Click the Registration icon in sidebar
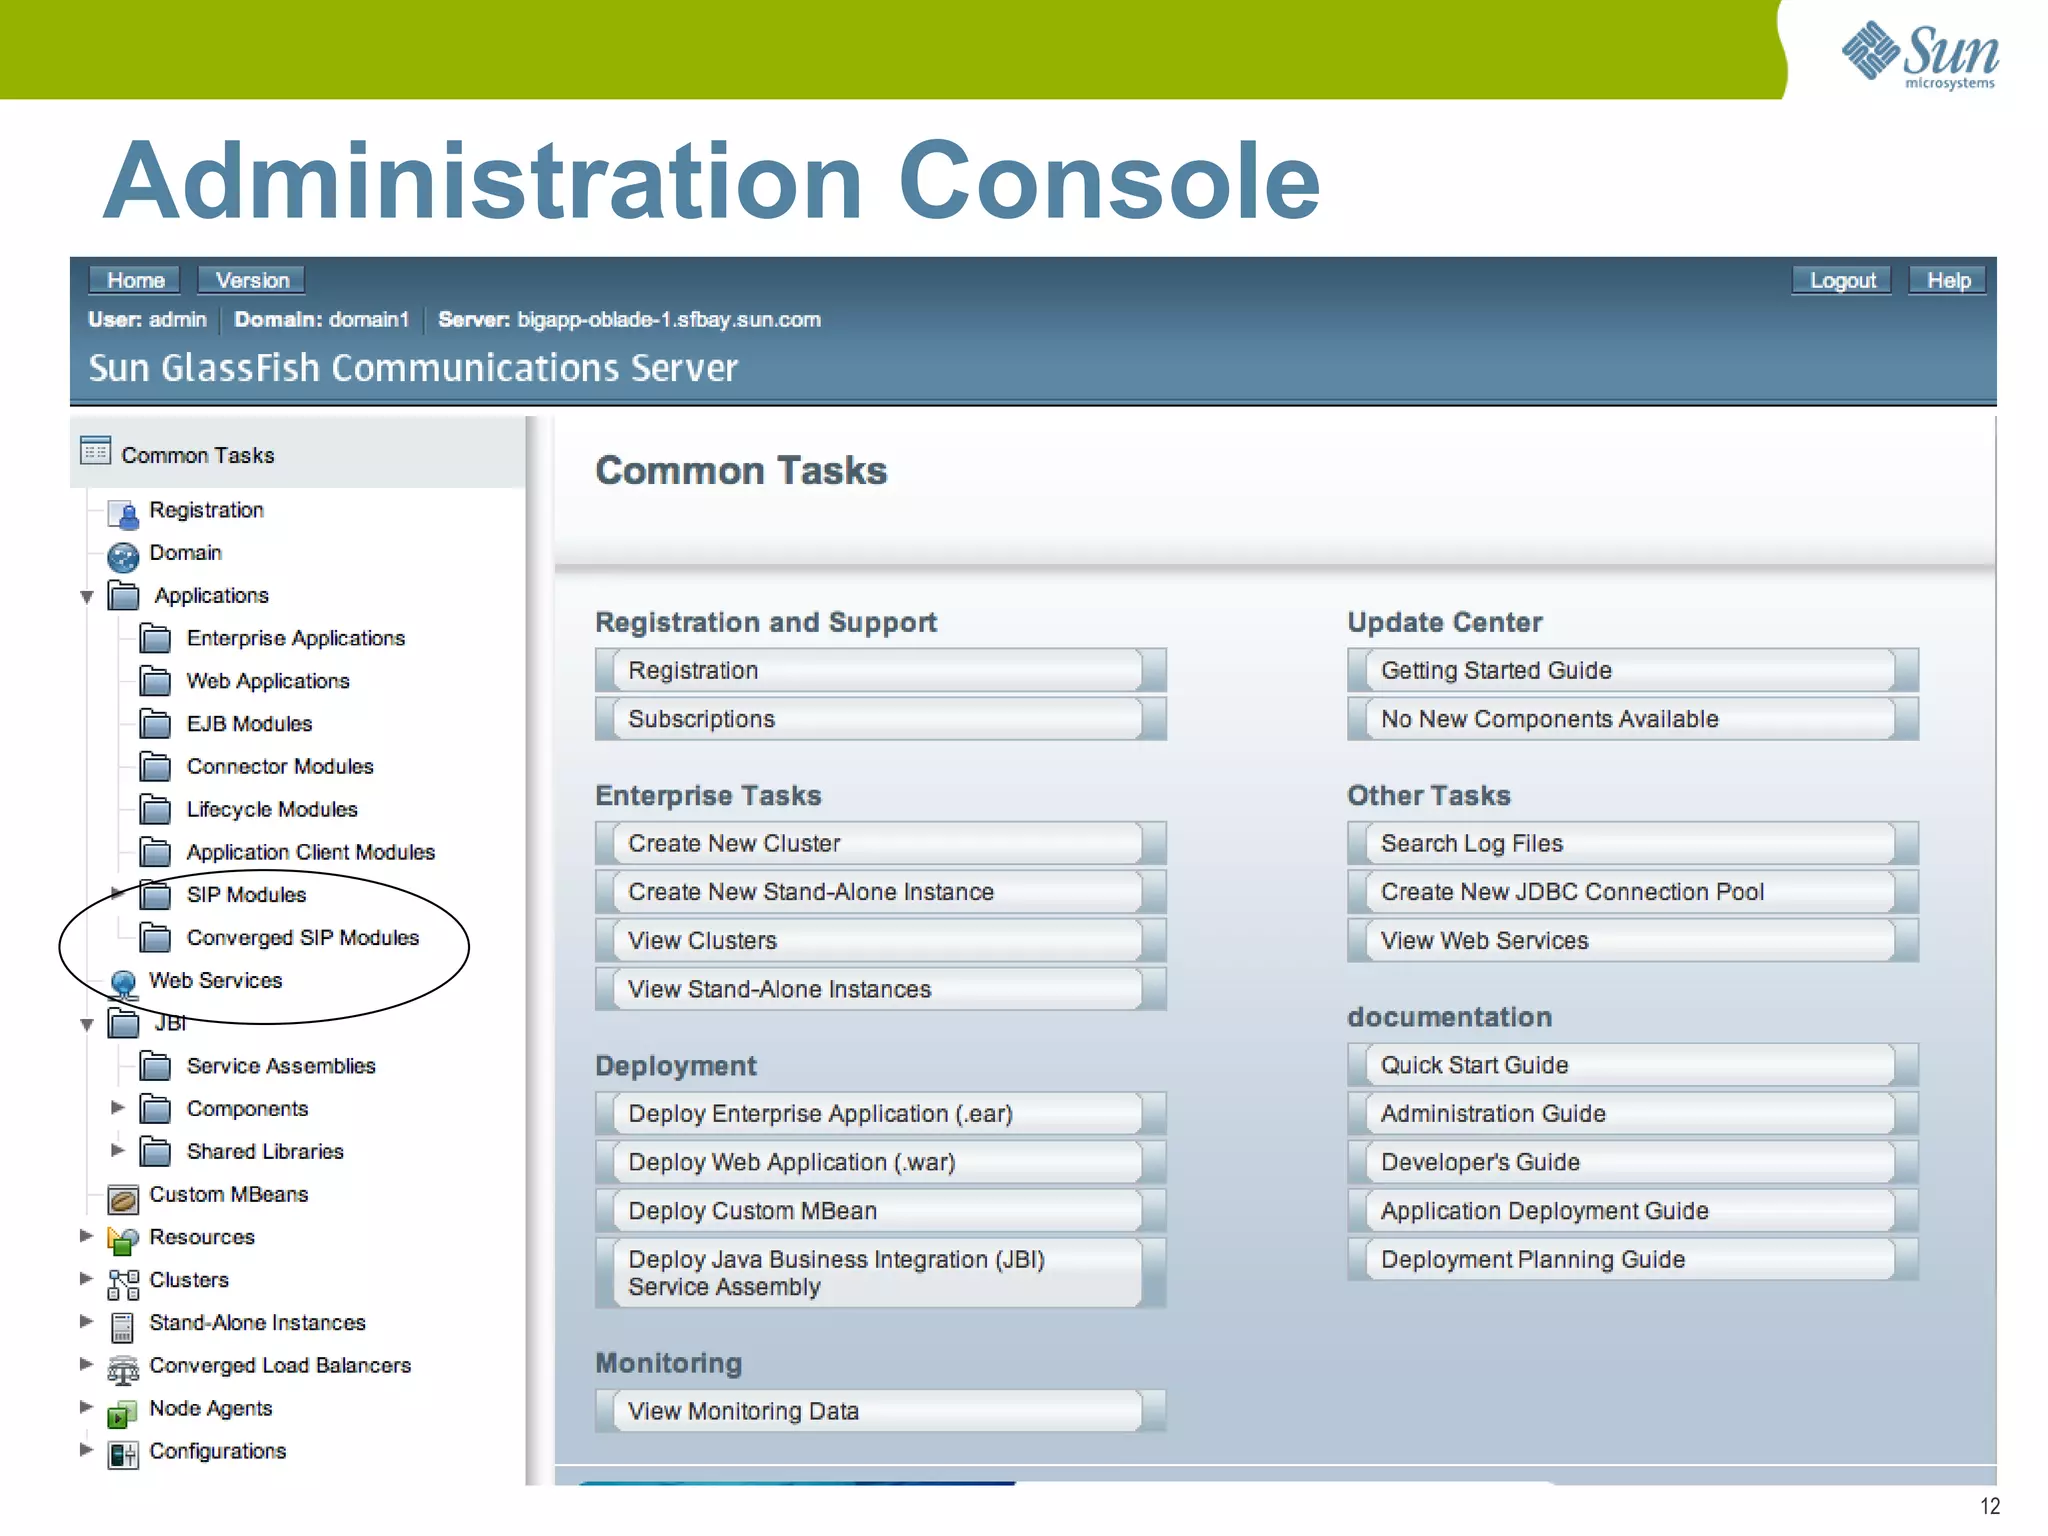This screenshot has height=1536, width=2048. [x=123, y=514]
